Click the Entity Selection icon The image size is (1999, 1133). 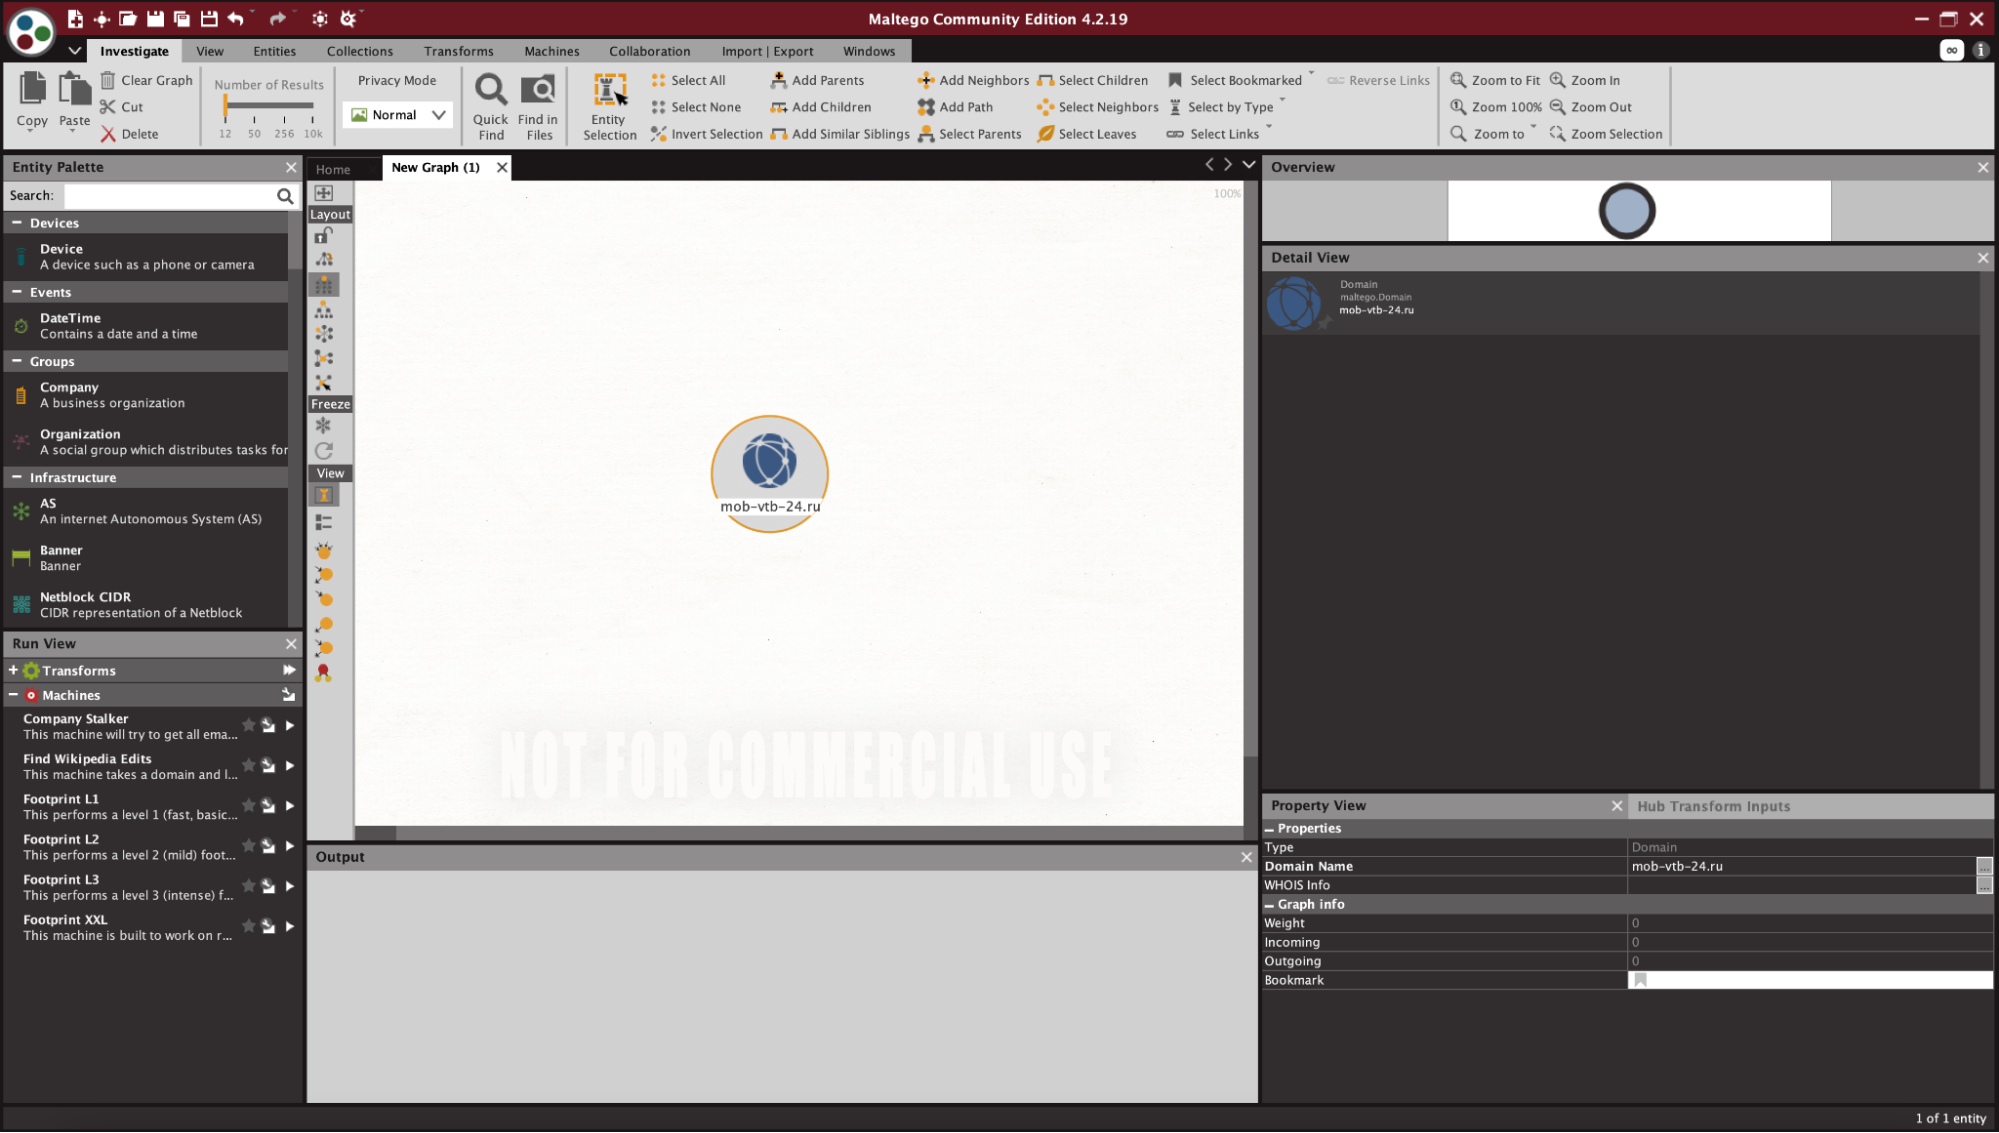coord(609,90)
